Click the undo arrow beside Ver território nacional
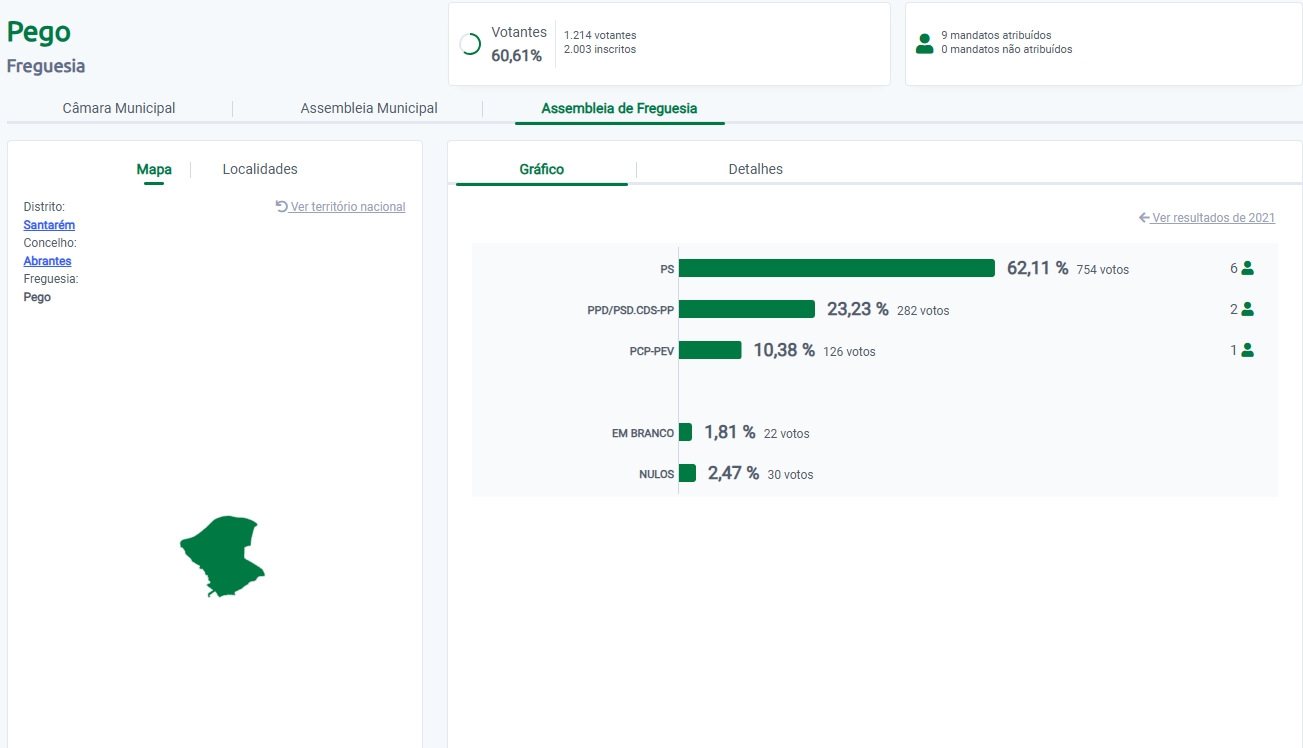The width and height of the screenshot is (1303, 748). [282, 207]
